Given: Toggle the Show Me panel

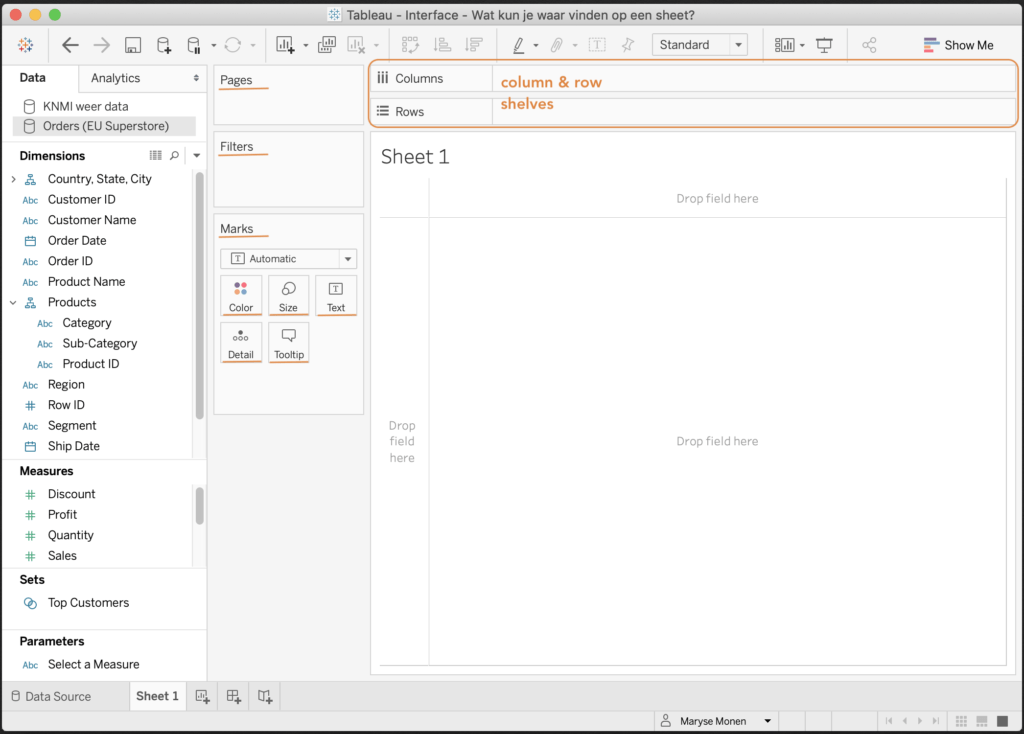Looking at the screenshot, I should [958, 45].
